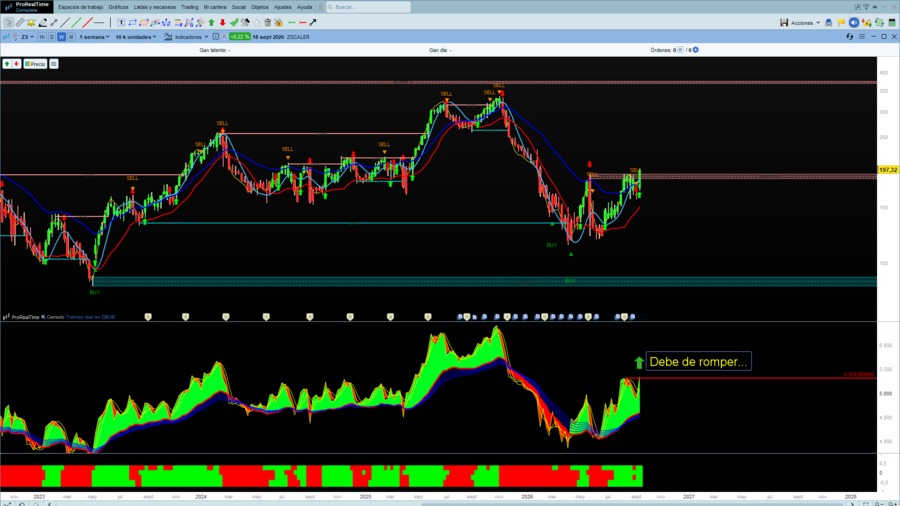Screen dimensions: 900x506
Task: Switch to daily D timeframe button
Action: coord(52,37)
